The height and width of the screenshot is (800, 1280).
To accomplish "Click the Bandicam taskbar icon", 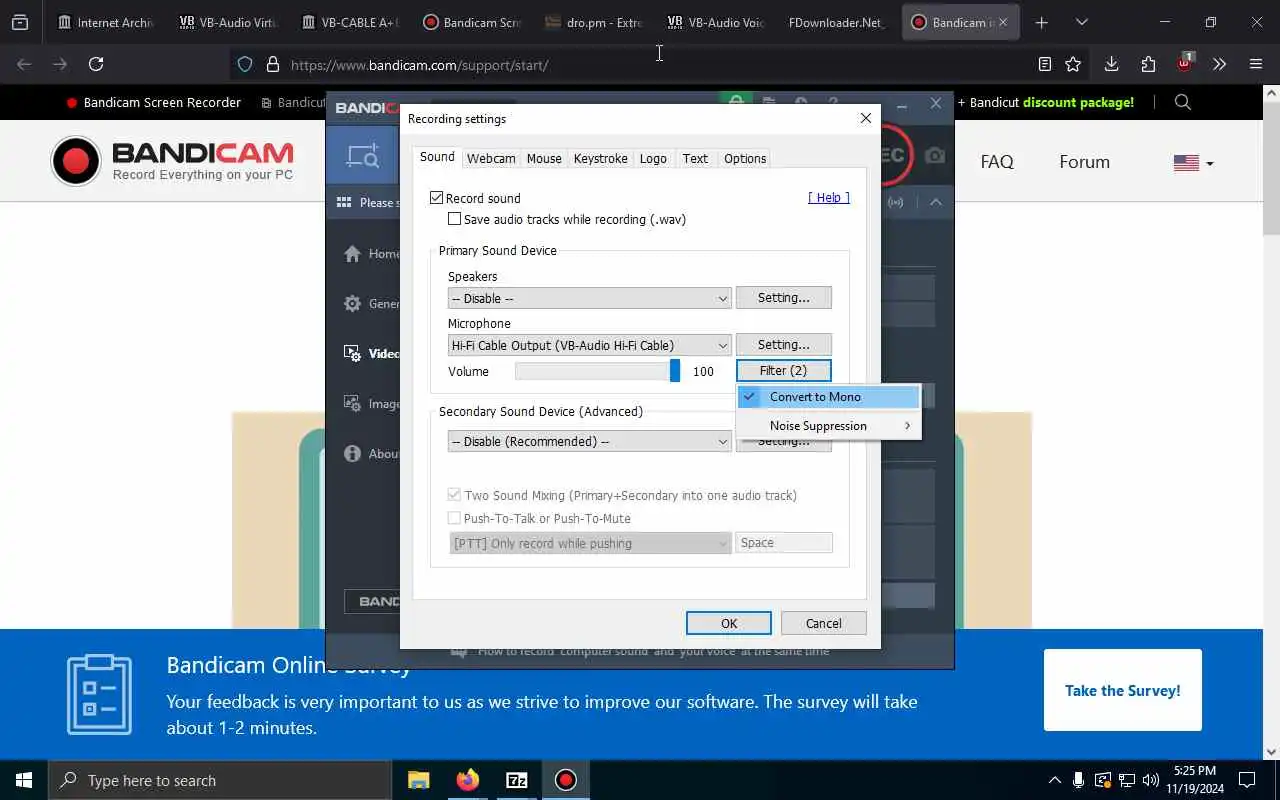I will click(x=566, y=780).
